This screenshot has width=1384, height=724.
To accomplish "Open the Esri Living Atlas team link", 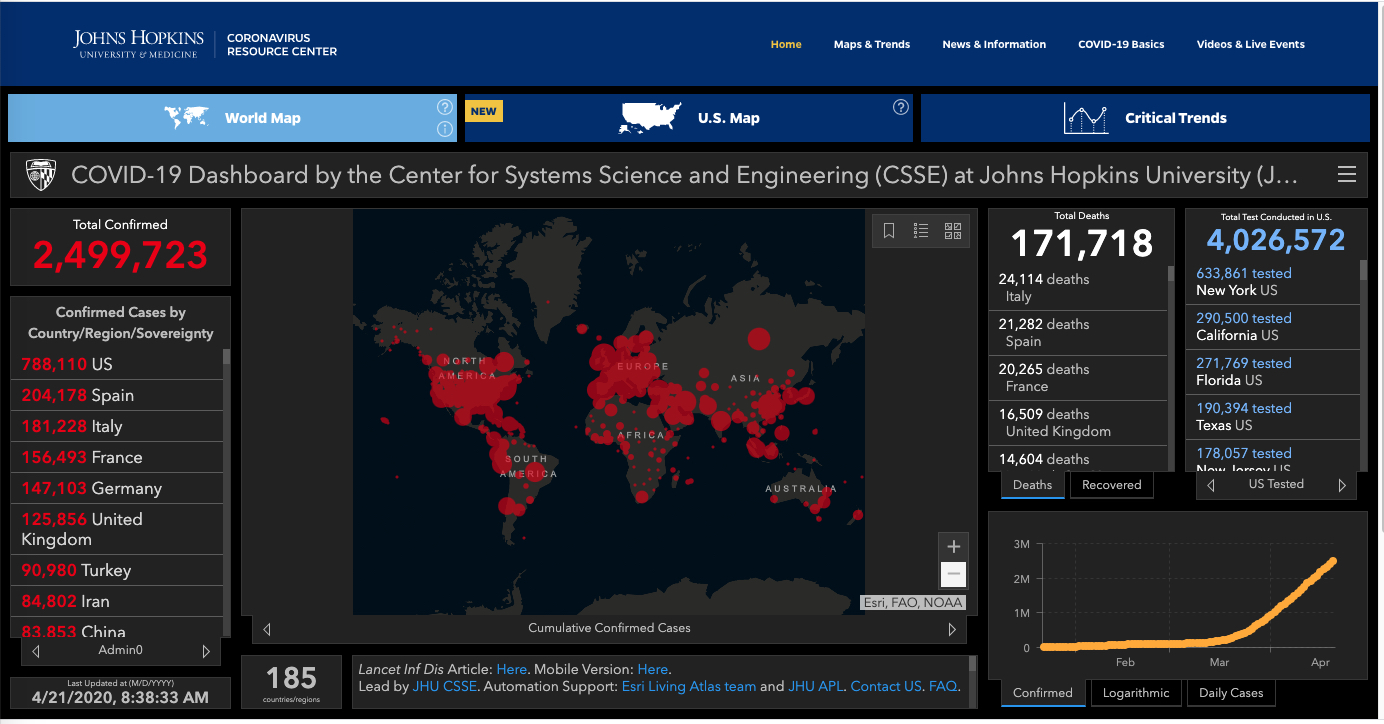I will pos(688,686).
